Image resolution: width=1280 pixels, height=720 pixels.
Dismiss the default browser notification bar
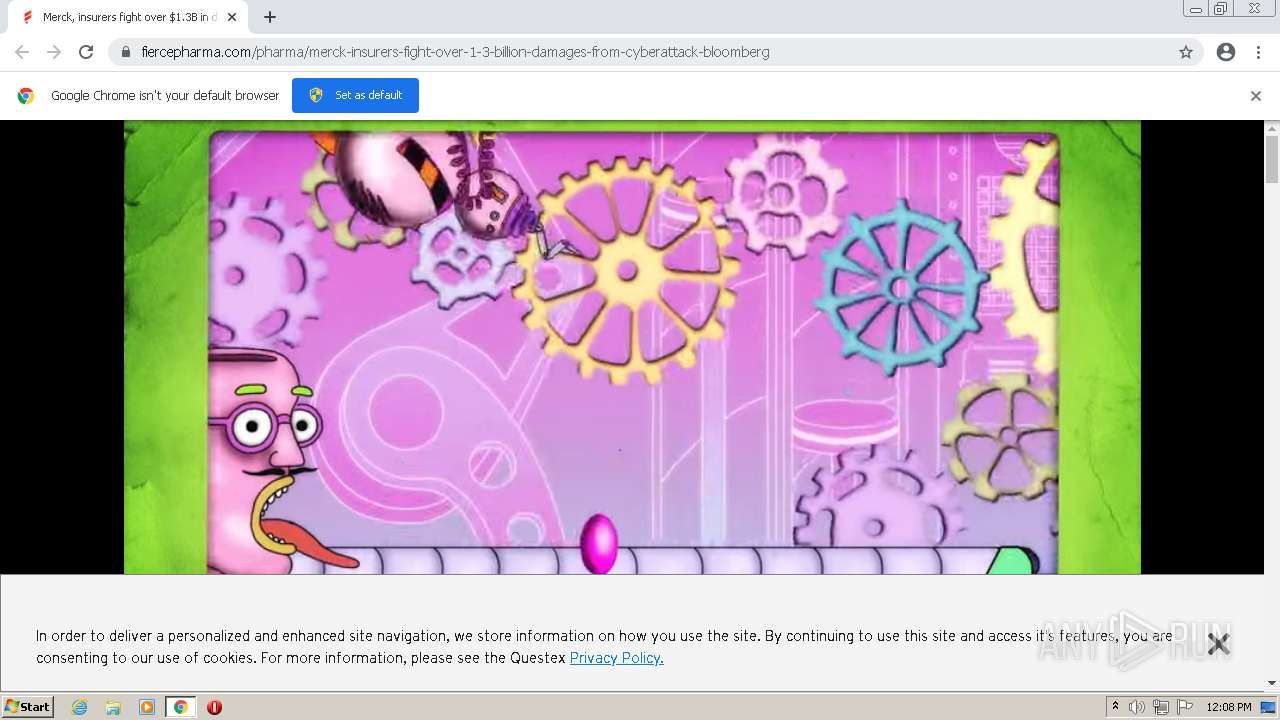pos(1256,96)
